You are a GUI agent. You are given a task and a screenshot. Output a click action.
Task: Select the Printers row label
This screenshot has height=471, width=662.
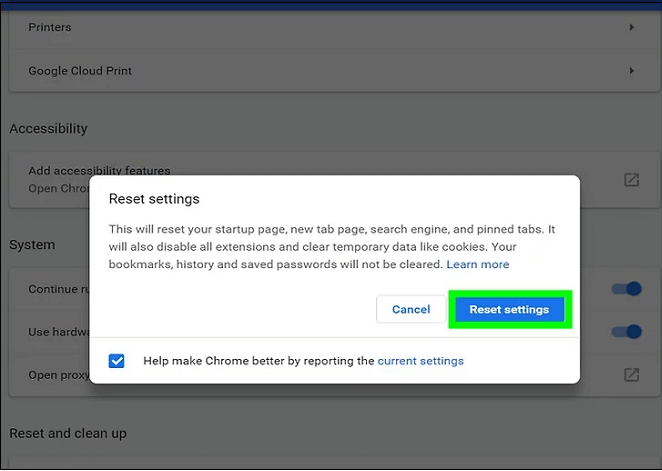(50, 28)
